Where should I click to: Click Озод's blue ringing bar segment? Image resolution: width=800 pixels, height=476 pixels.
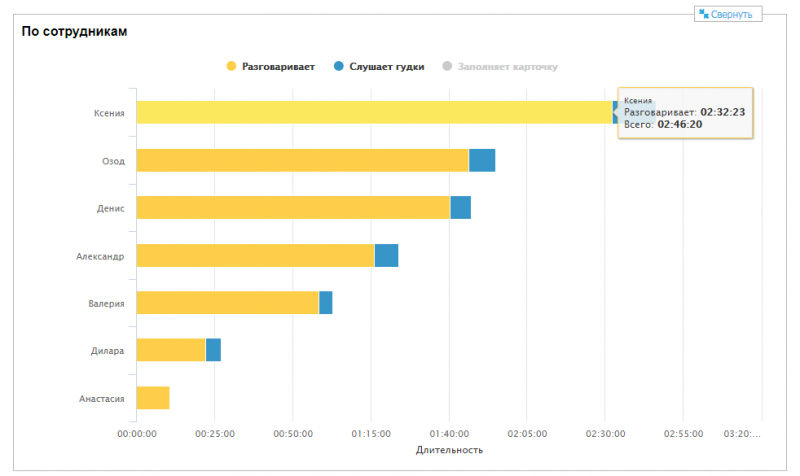point(482,160)
